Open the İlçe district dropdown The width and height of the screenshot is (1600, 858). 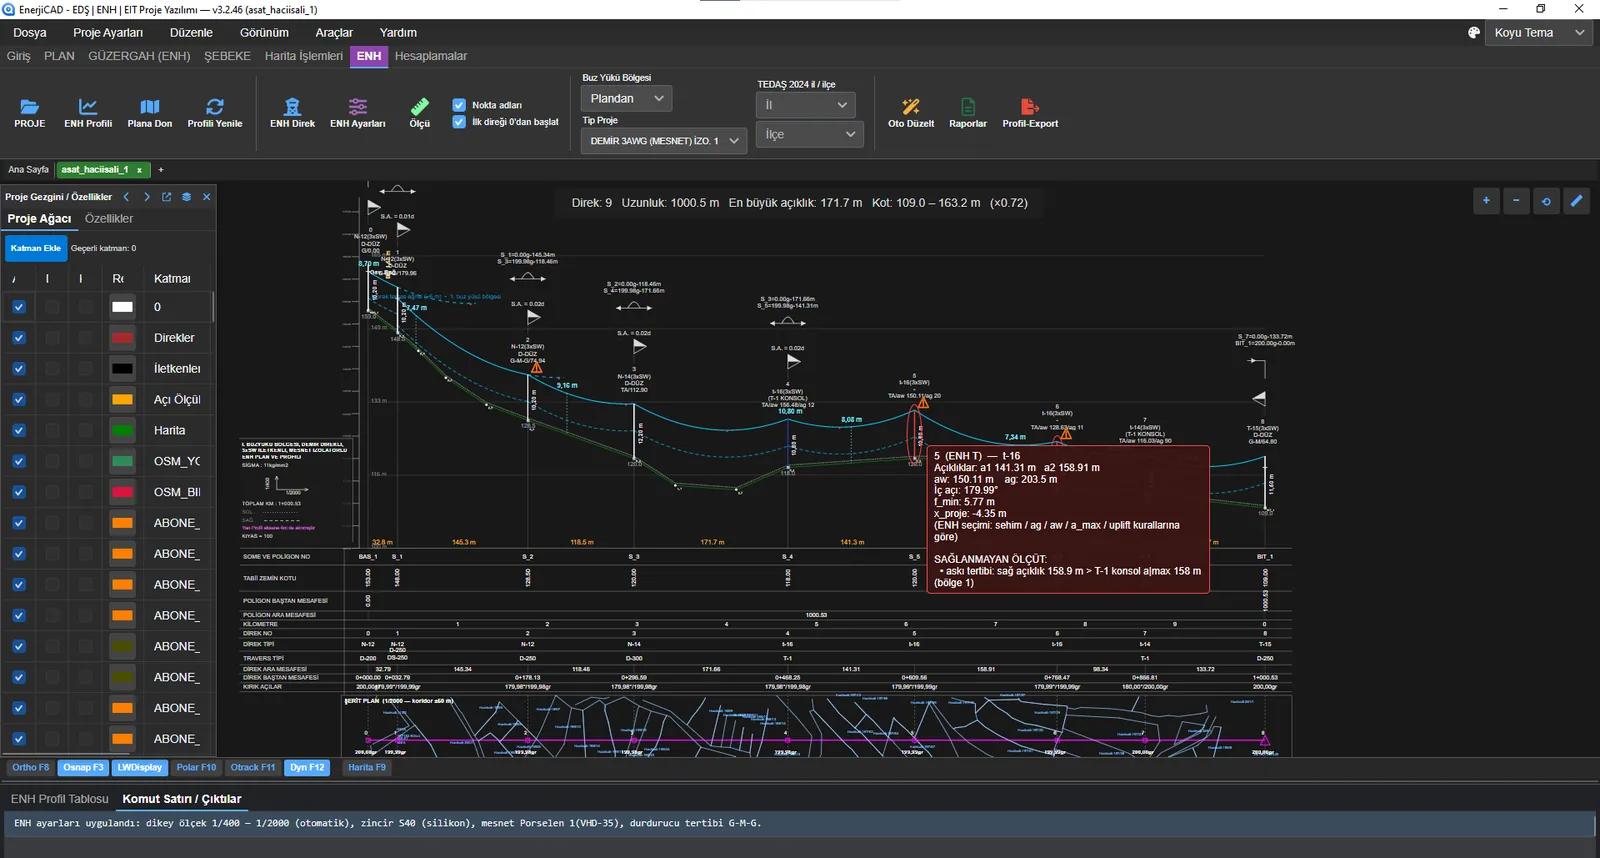pyautogui.click(x=810, y=134)
